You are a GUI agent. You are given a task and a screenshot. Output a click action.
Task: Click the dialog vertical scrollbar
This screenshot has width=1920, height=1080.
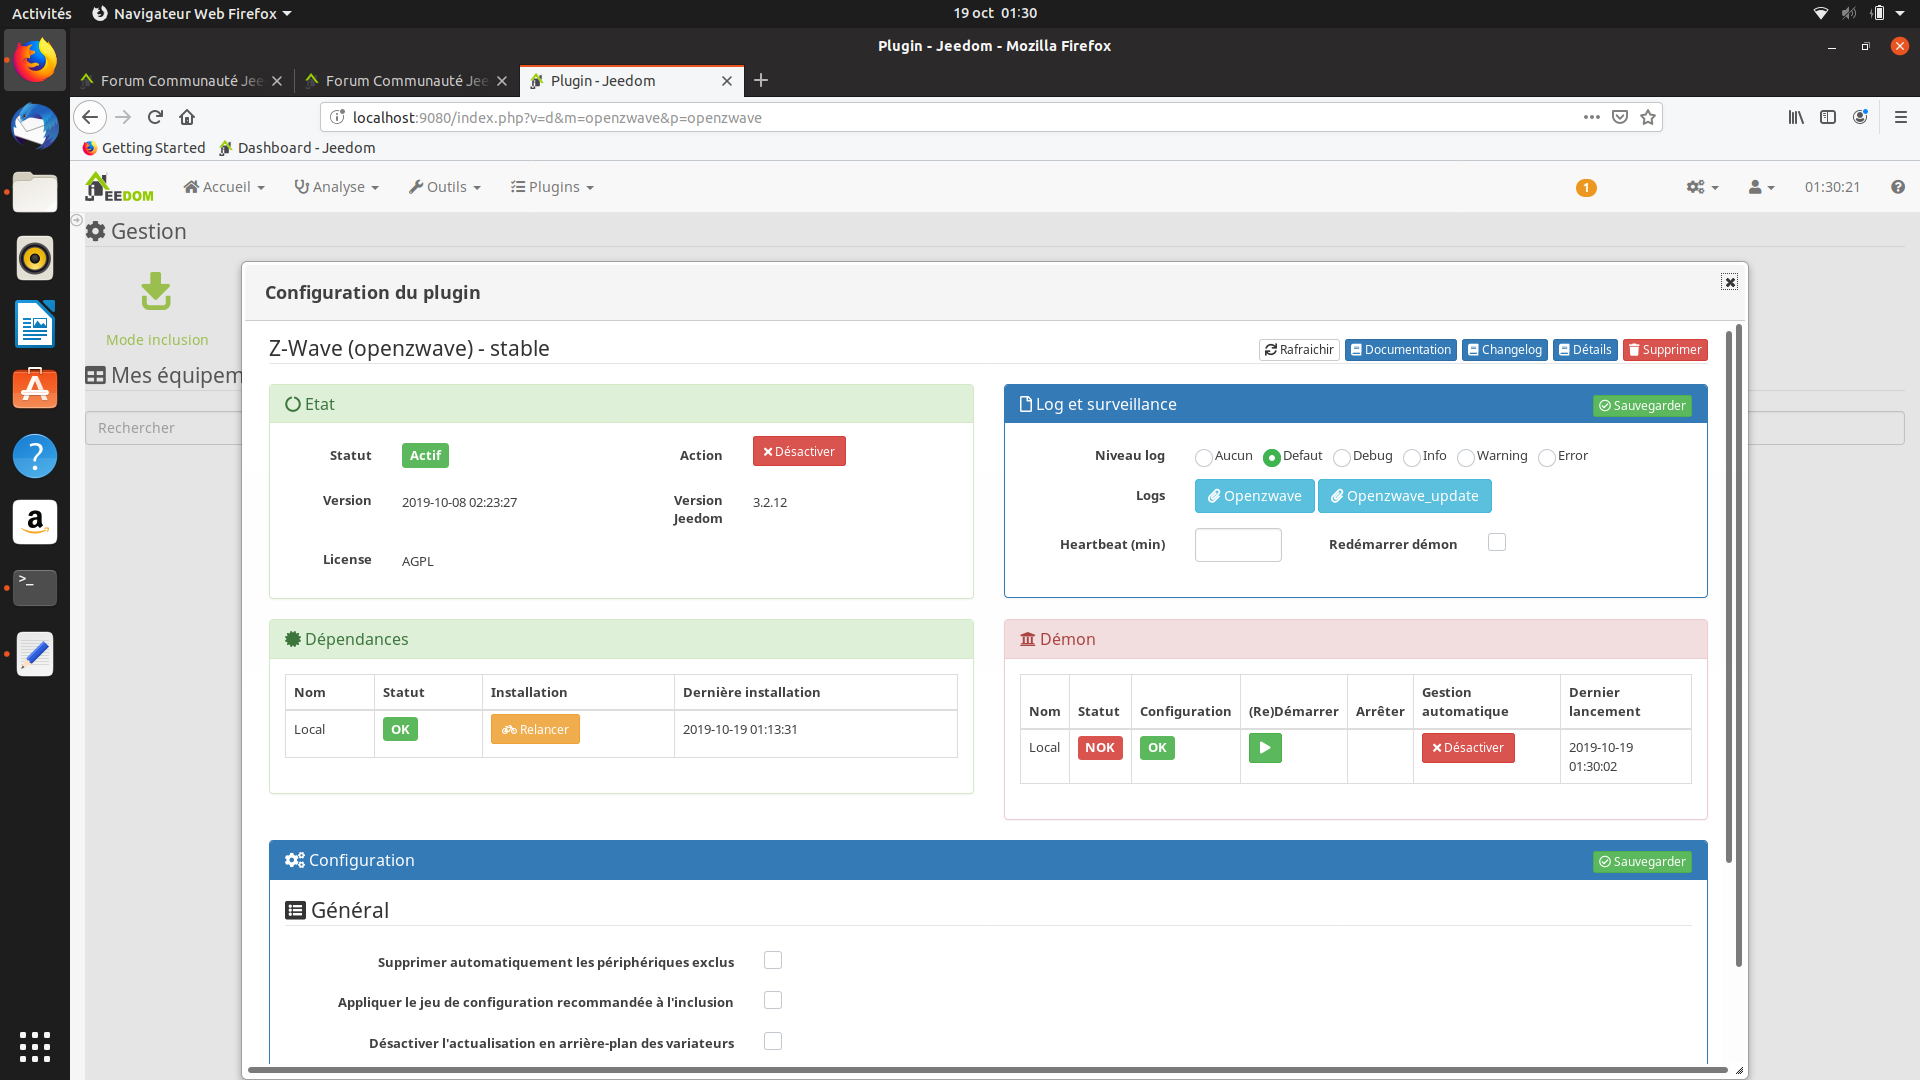(1739, 645)
